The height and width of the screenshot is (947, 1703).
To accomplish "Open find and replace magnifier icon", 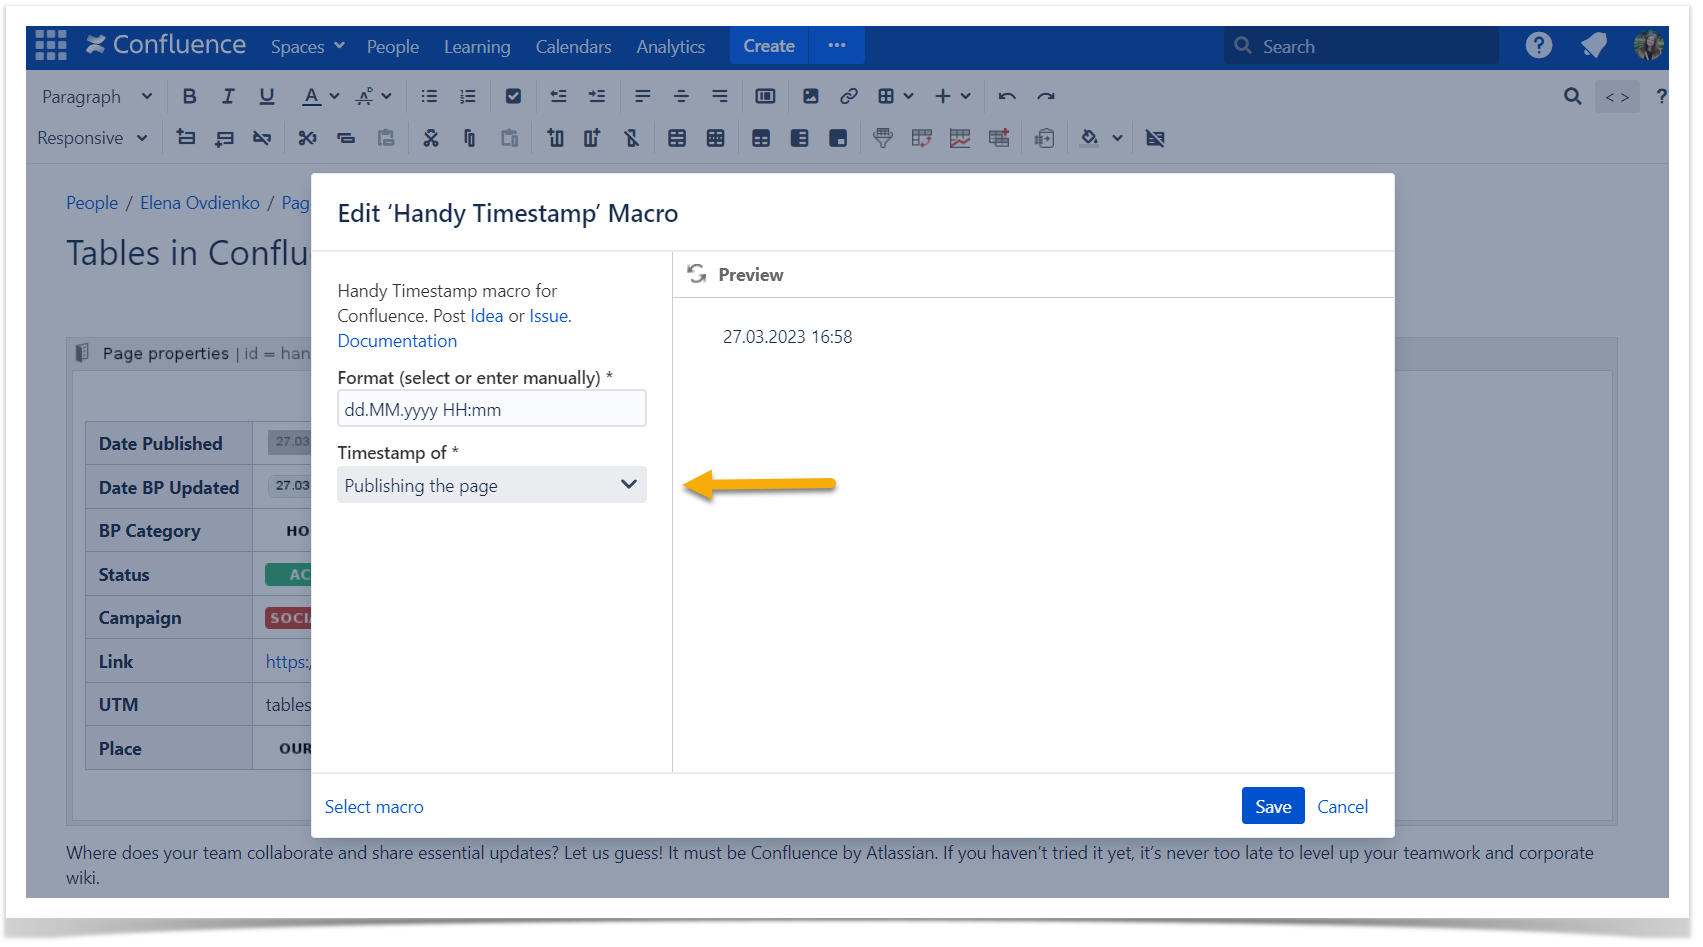I will pos(1573,96).
